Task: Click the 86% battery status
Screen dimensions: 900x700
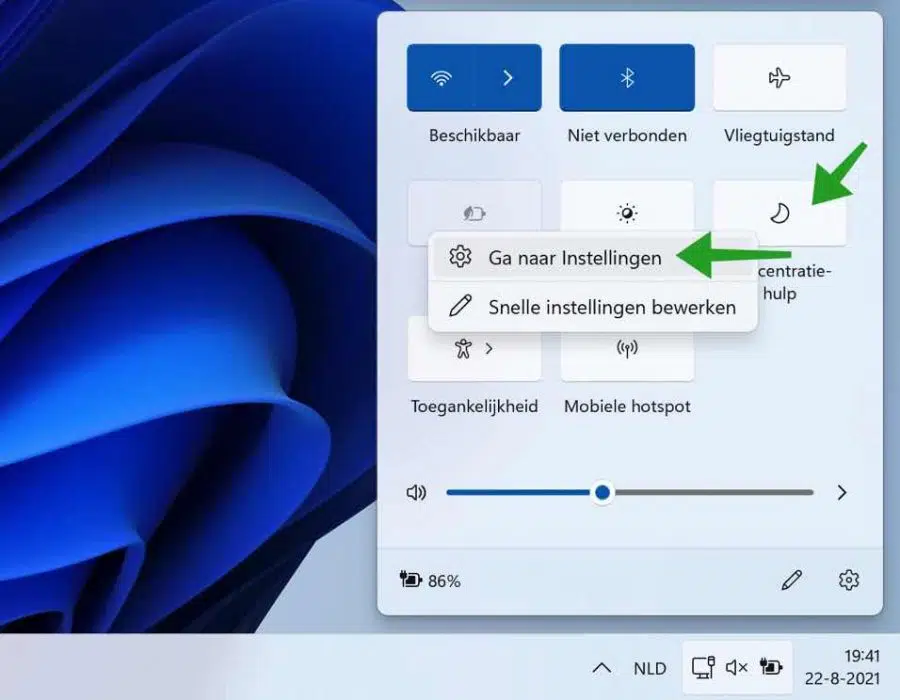Action: (430, 580)
